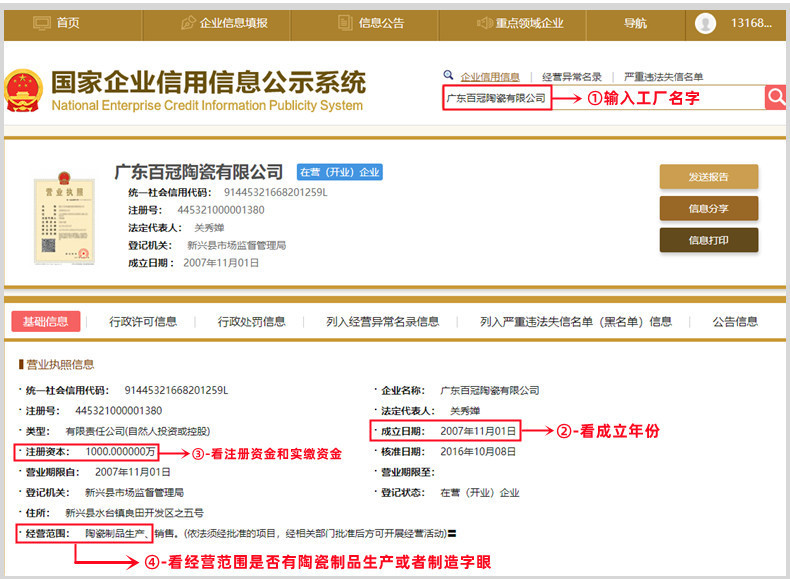The width and height of the screenshot is (790, 579).
Task: Click the red search magnifier button
Action: [775, 97]
